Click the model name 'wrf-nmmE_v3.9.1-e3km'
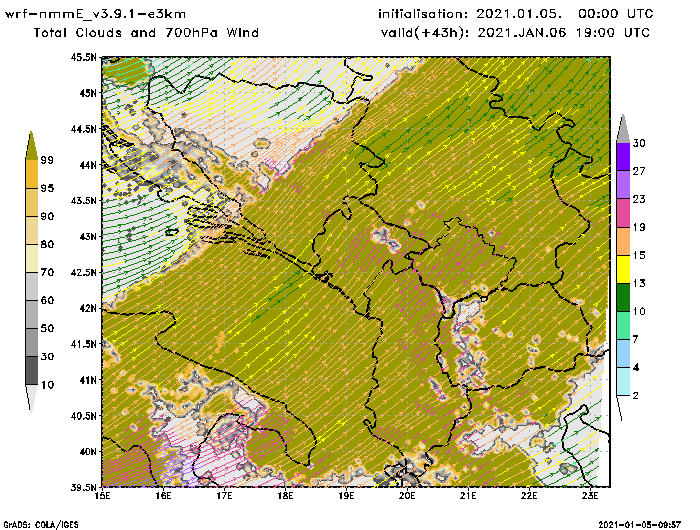The height and width of the screenshot is (530, 700). tap(95, 14)
